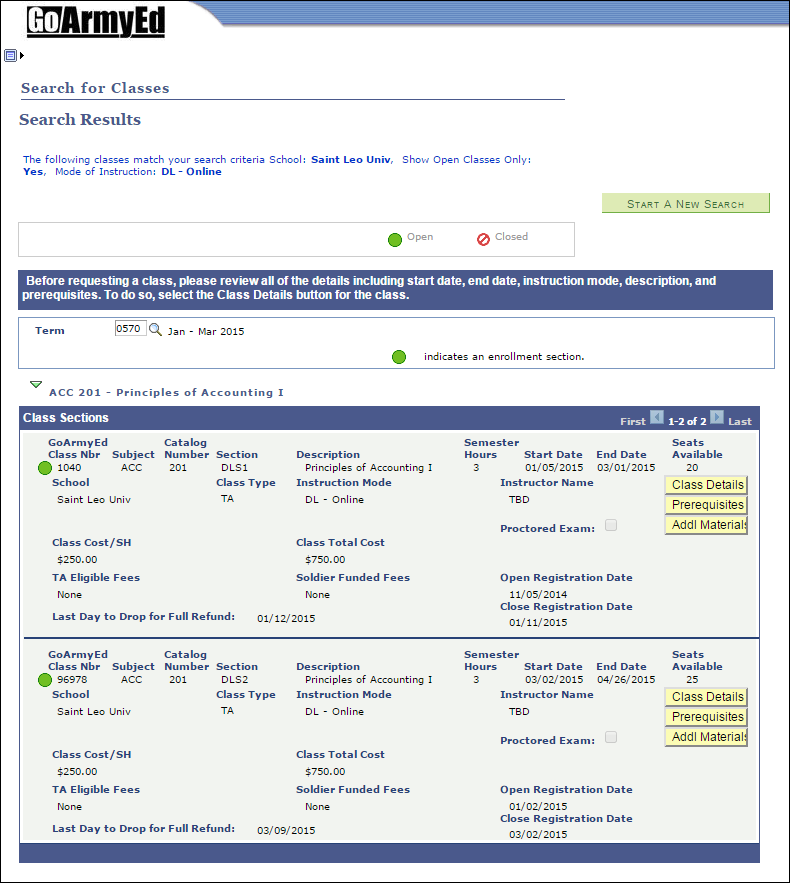Click ACC 201 - Principles of Accounting I title
Screen dimensions: 790x883
(166, 393)
